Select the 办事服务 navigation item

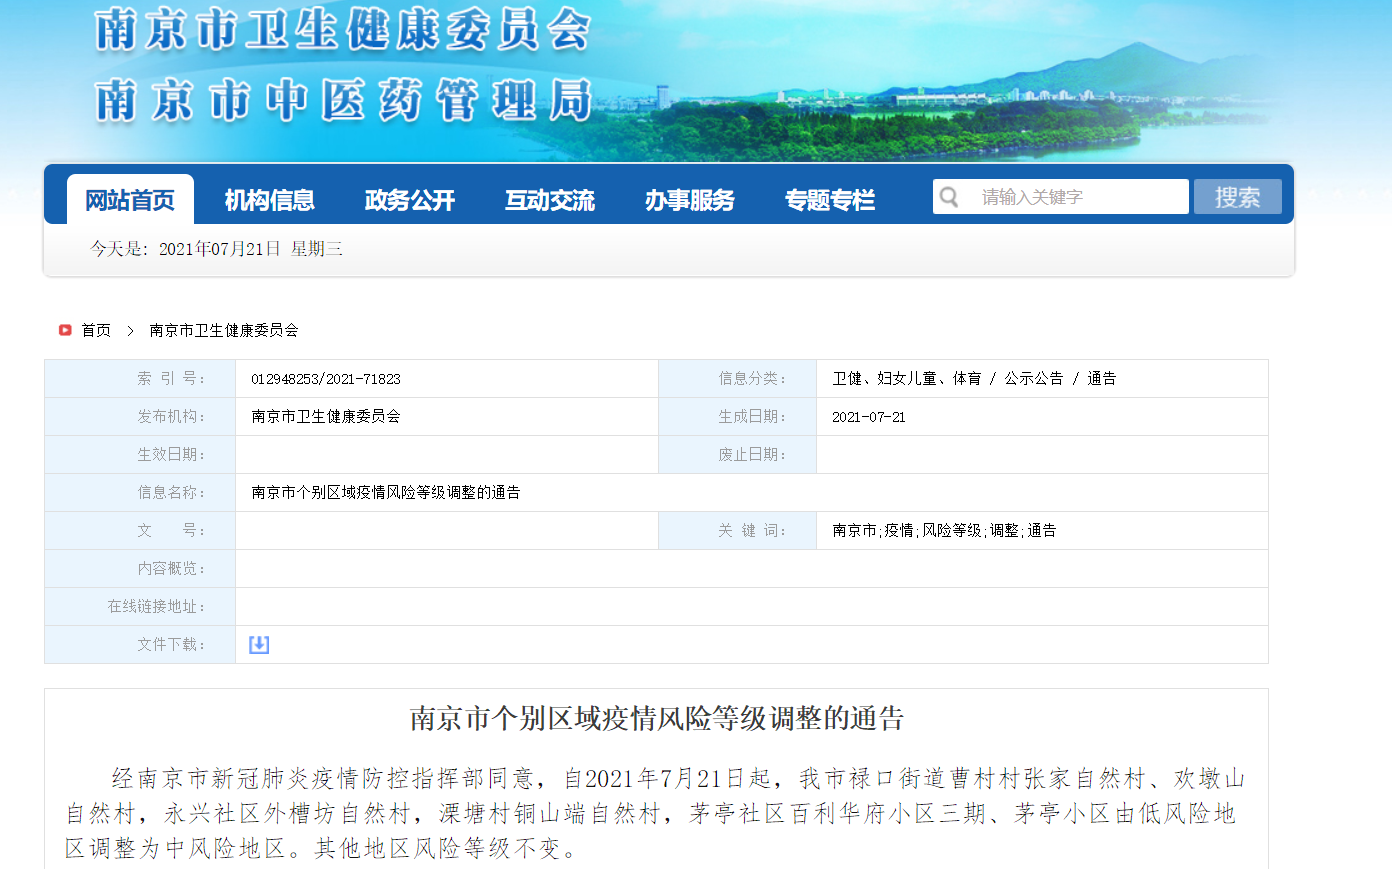tap(690, 200)
